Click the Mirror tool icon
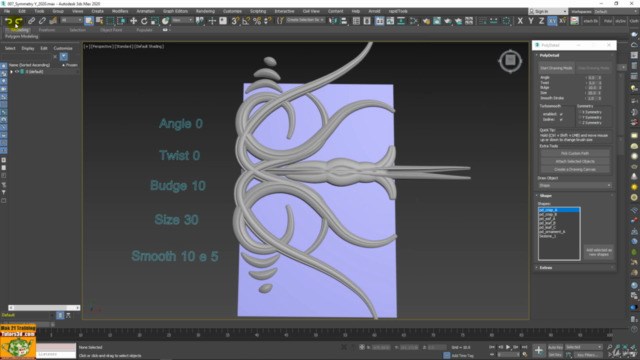The width and height of the screenshot is (640, 360). [x=333, y=21]
